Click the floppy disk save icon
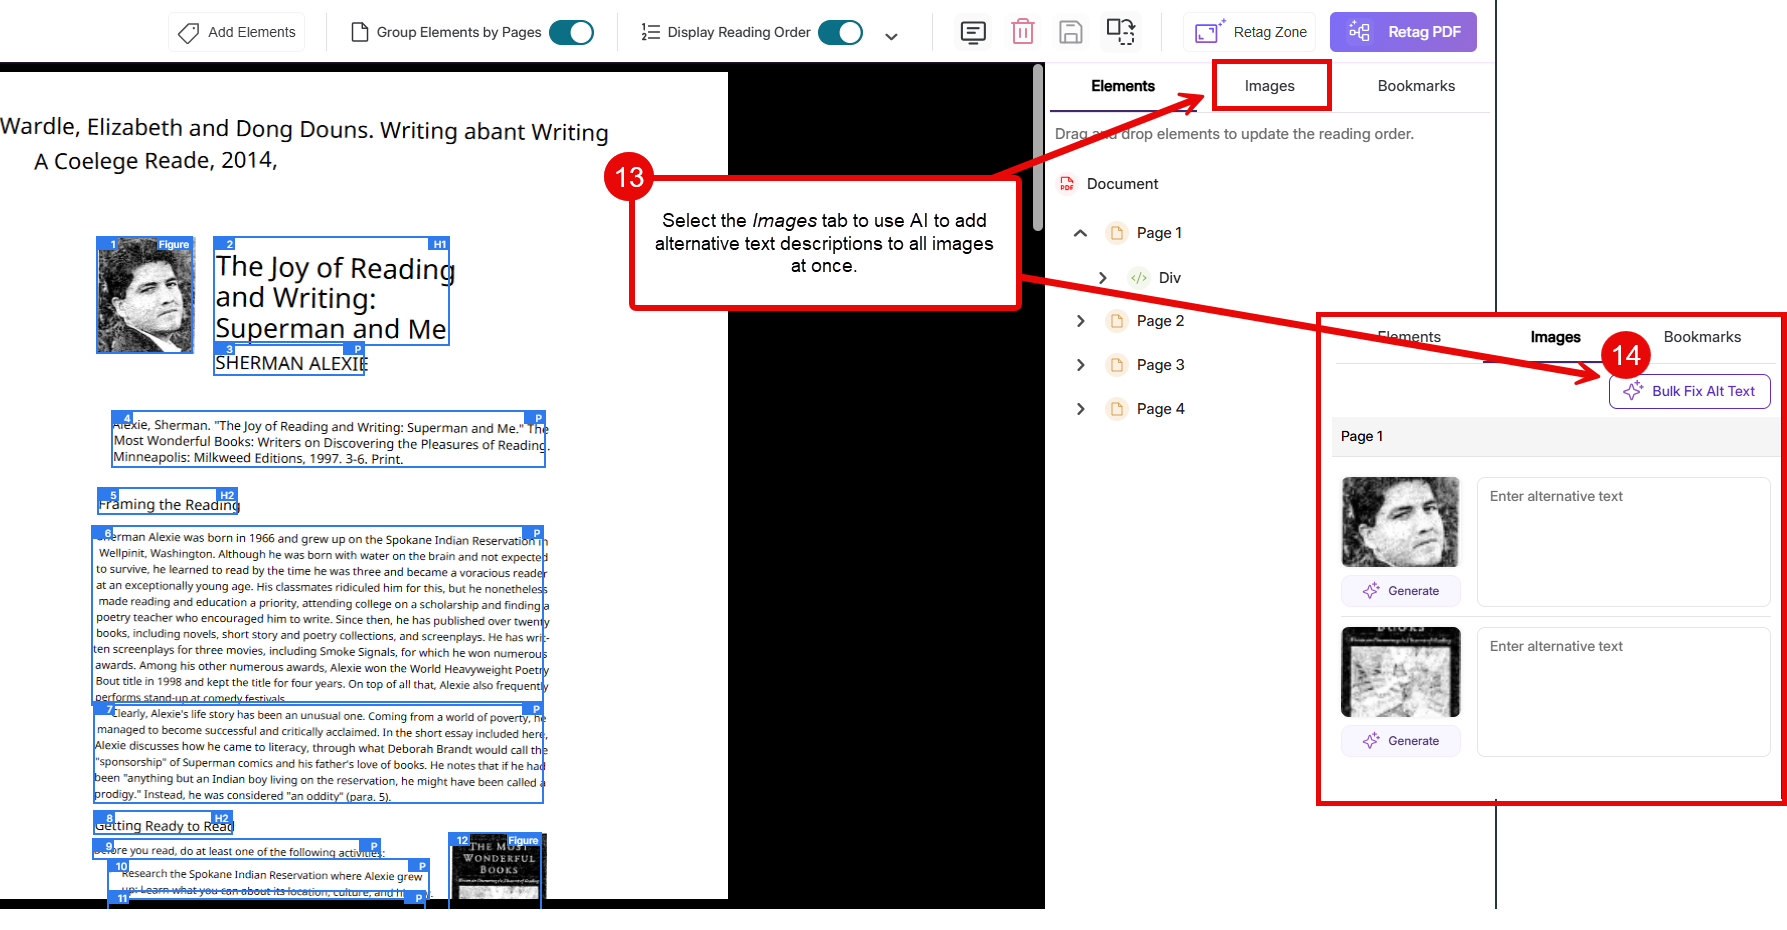Image resolution: width=1787 pixels, height=930 pixels. pos(1070,32)
